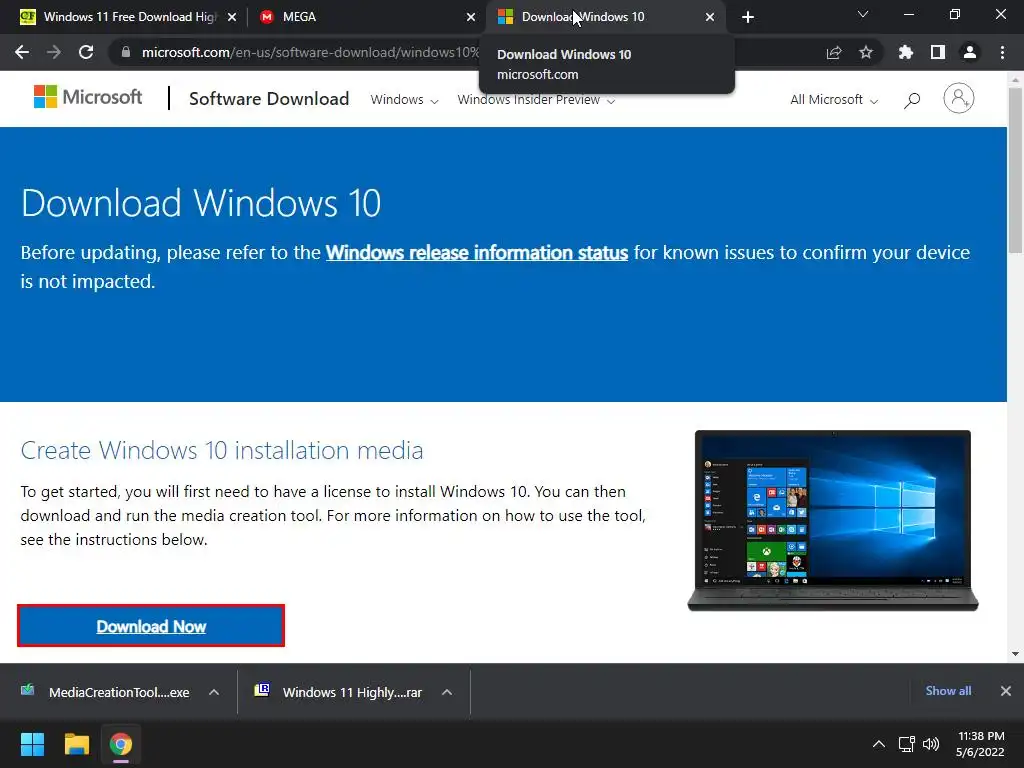
Task: Open the Windows Start menu
Action: tap(32, 744)
